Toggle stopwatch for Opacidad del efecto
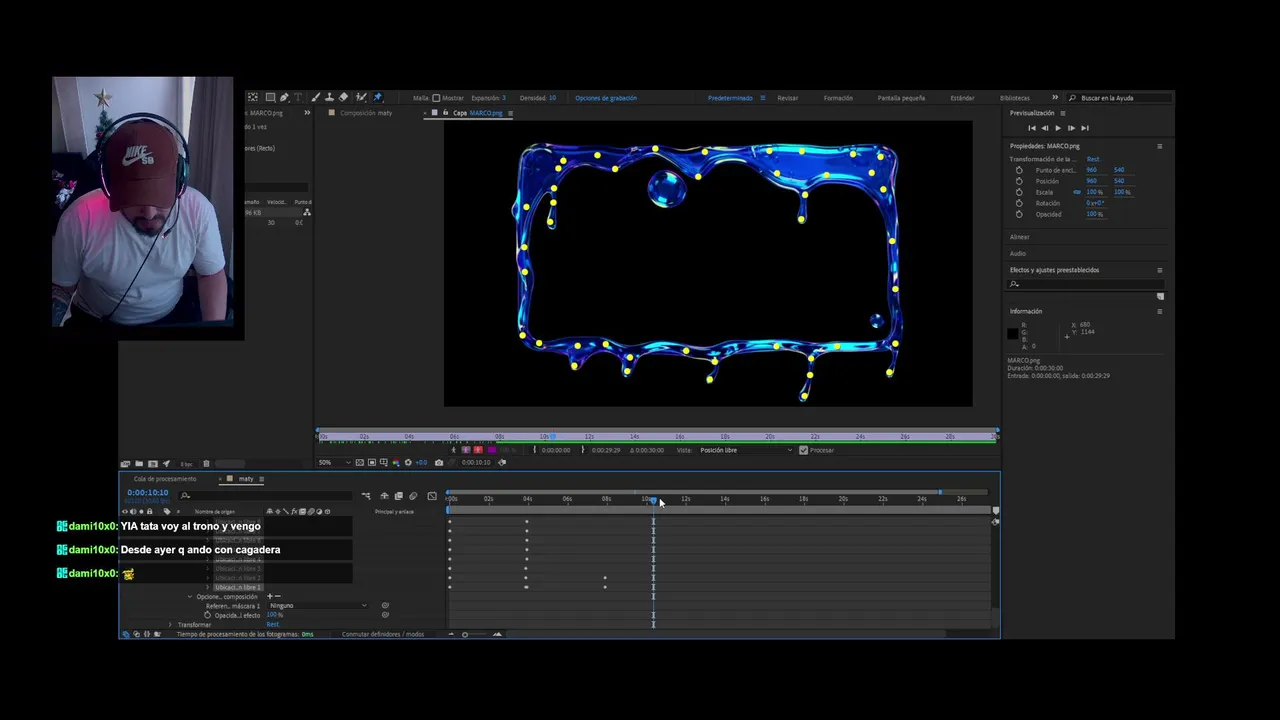 207,615
